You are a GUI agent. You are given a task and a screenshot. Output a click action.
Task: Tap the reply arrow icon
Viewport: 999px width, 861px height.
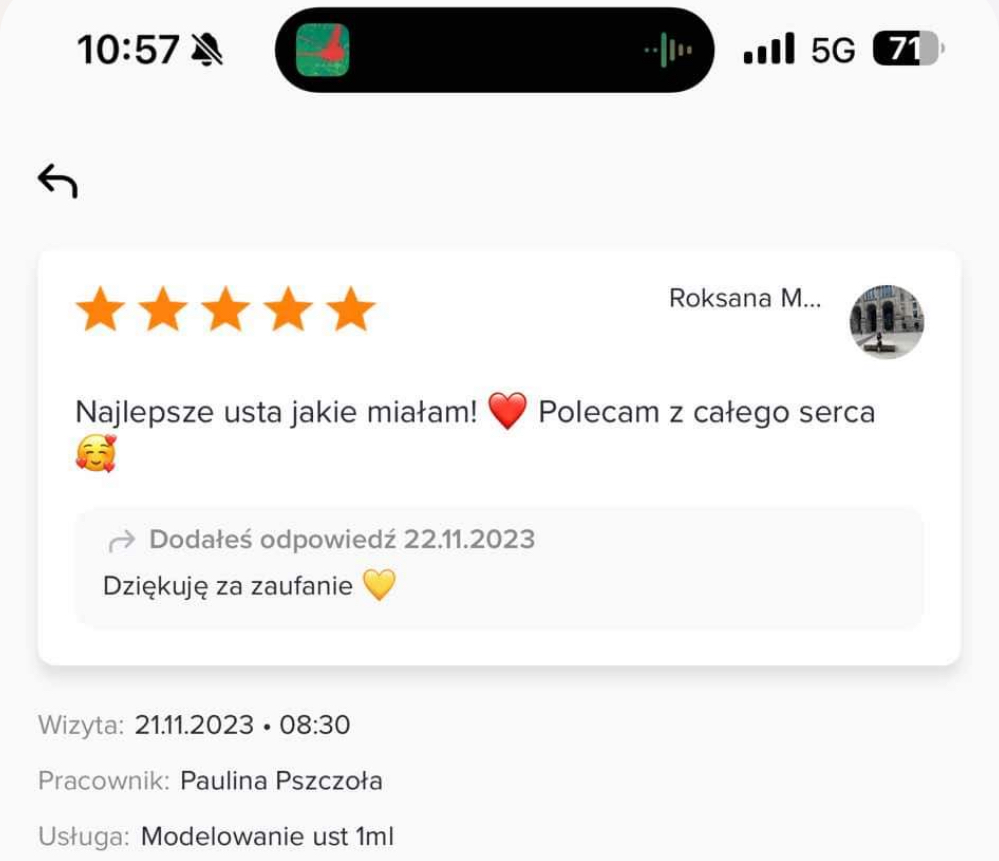click(x=122, y=540)
